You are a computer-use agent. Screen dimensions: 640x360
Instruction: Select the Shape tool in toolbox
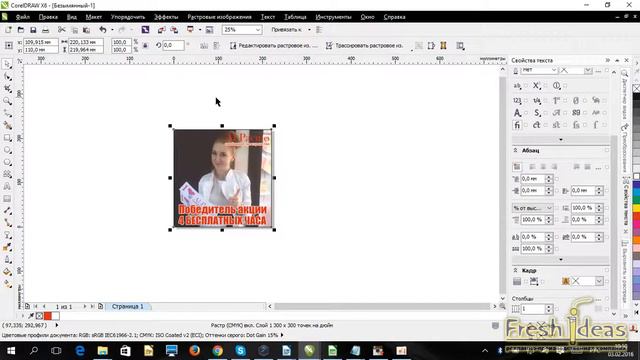tap(7, 76)
